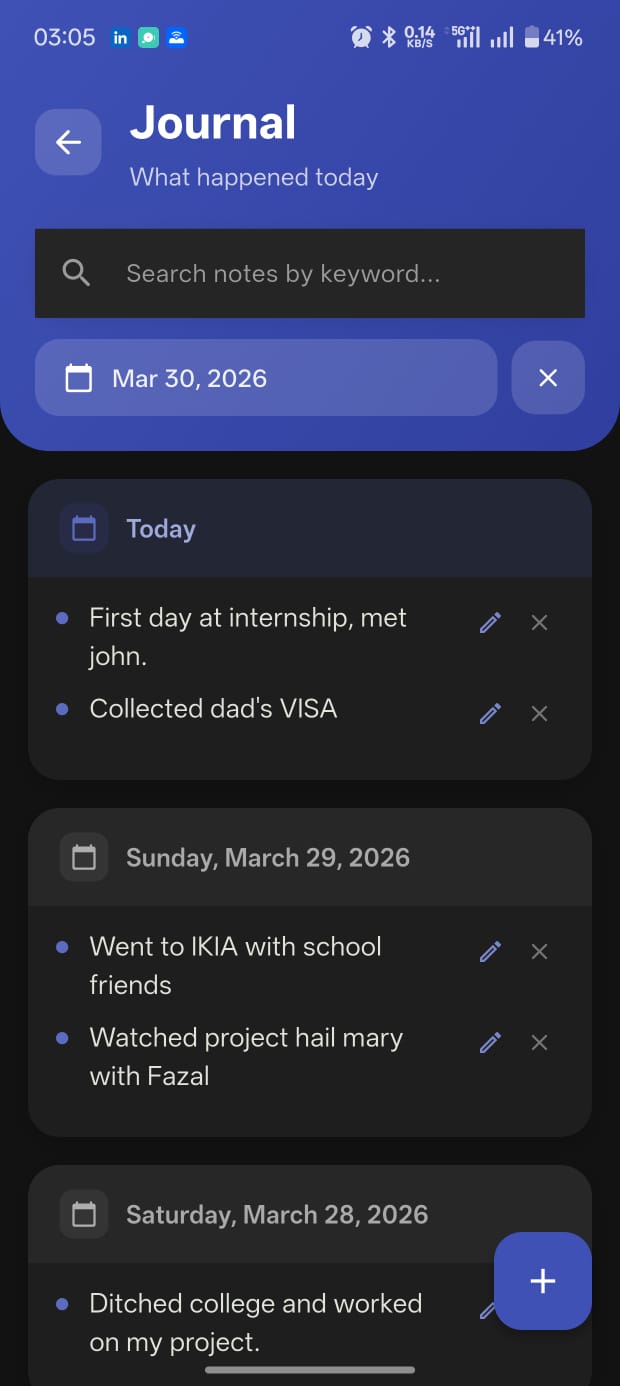Edit the 'First day at internship' entry

(490, 622)
